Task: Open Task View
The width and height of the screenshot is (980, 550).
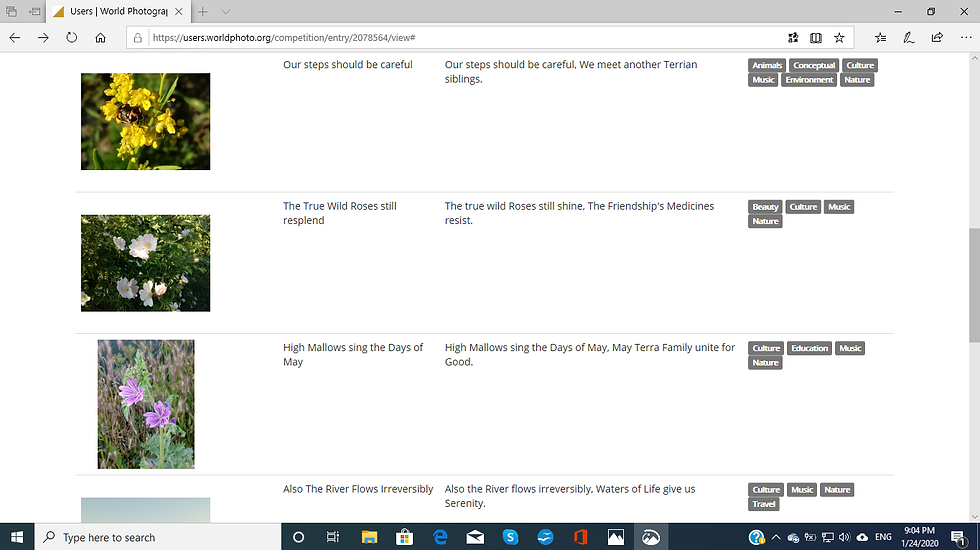Action: click(x=333, y=537)
